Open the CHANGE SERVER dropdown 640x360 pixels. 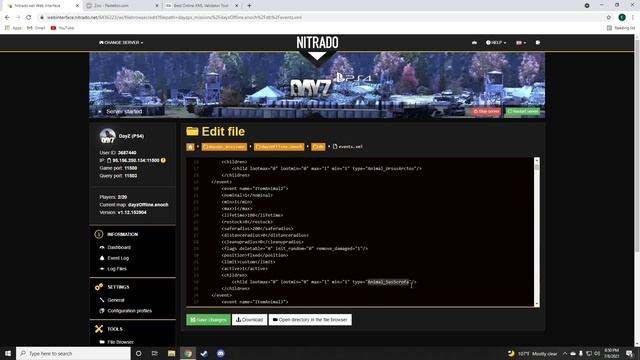point(121,42)
